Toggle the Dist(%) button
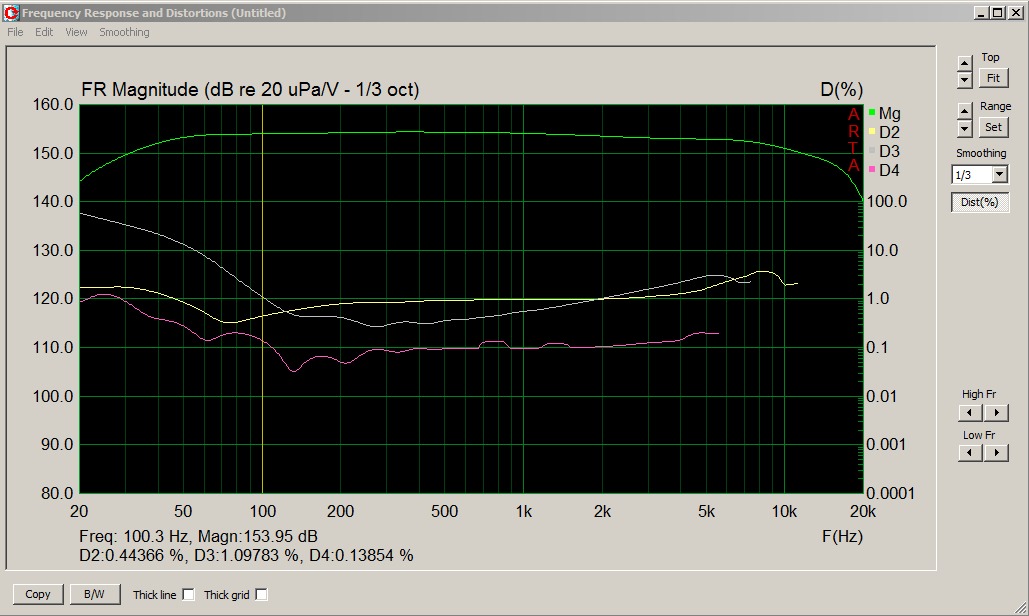The image size is (1029, 616). click(x=979, y=202)
